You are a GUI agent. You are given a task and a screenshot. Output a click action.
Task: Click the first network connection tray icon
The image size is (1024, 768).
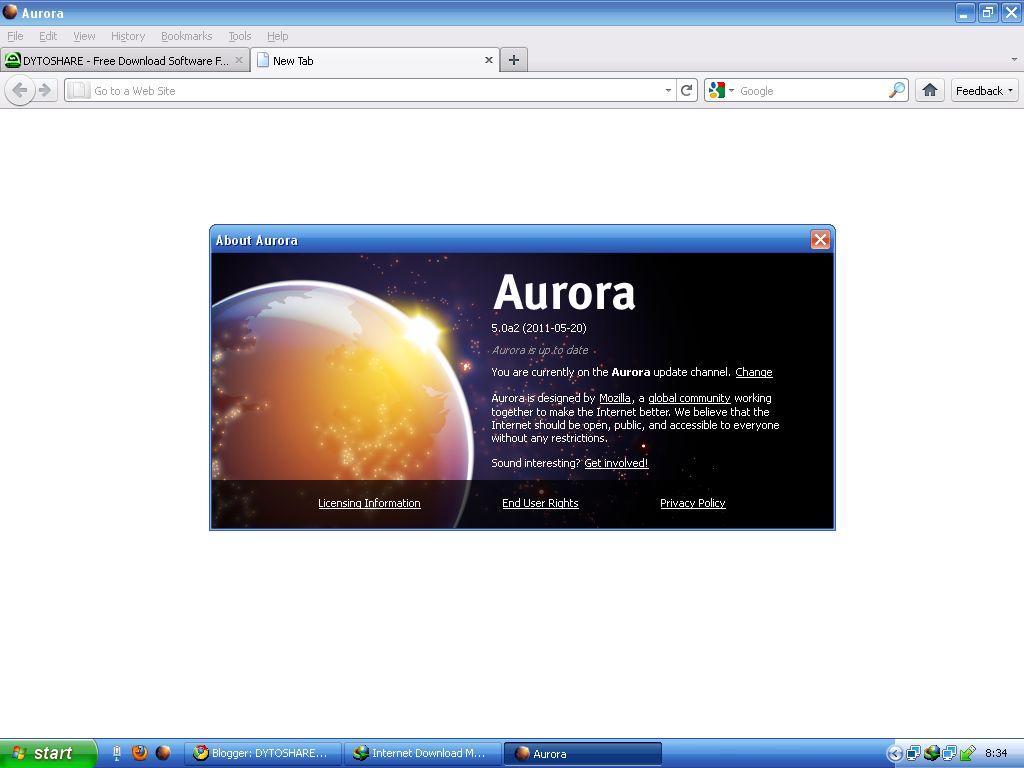point(913,753)
